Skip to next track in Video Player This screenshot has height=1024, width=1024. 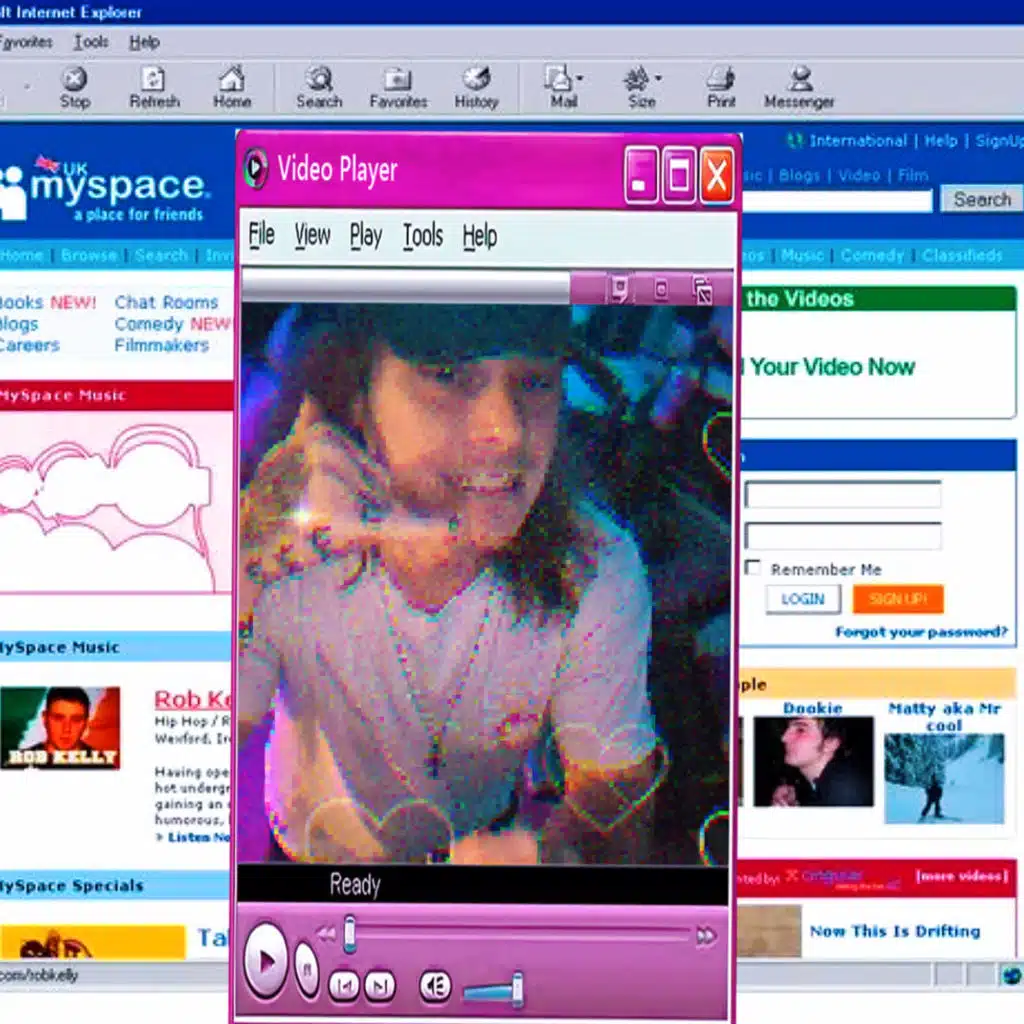pyautogui.click(x=379, y=985)
